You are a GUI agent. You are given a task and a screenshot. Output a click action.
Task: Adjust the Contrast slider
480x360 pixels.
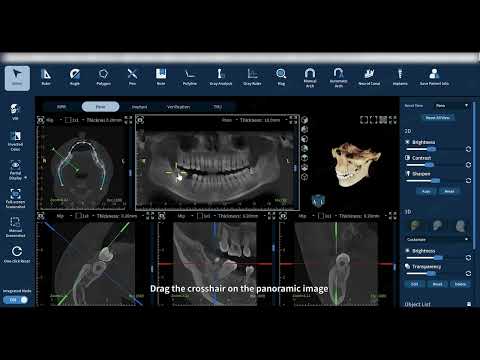(434, 165)
